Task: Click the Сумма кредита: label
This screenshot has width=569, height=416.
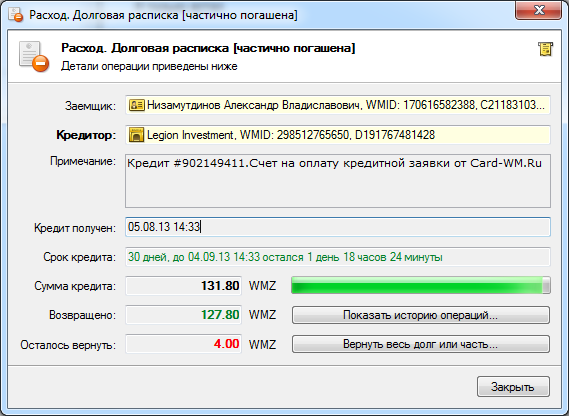Action: (x=75, y=286)
